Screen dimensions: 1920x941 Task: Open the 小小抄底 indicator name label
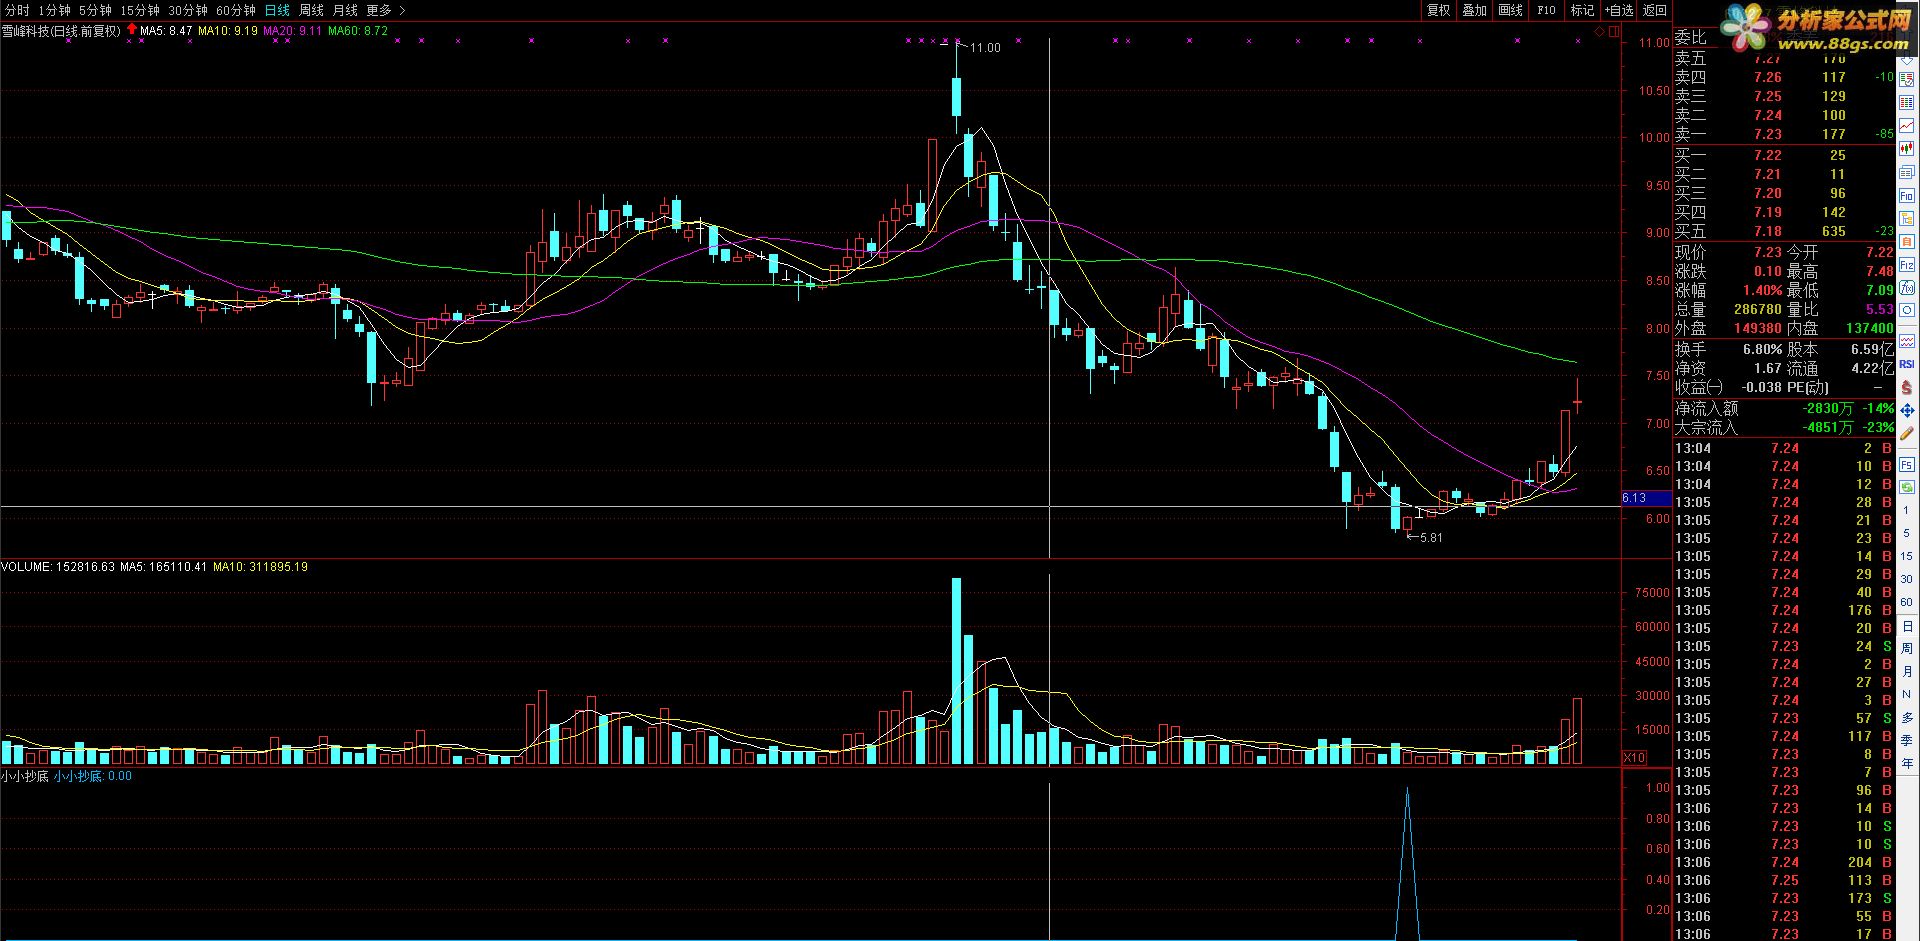pos(25,776)
